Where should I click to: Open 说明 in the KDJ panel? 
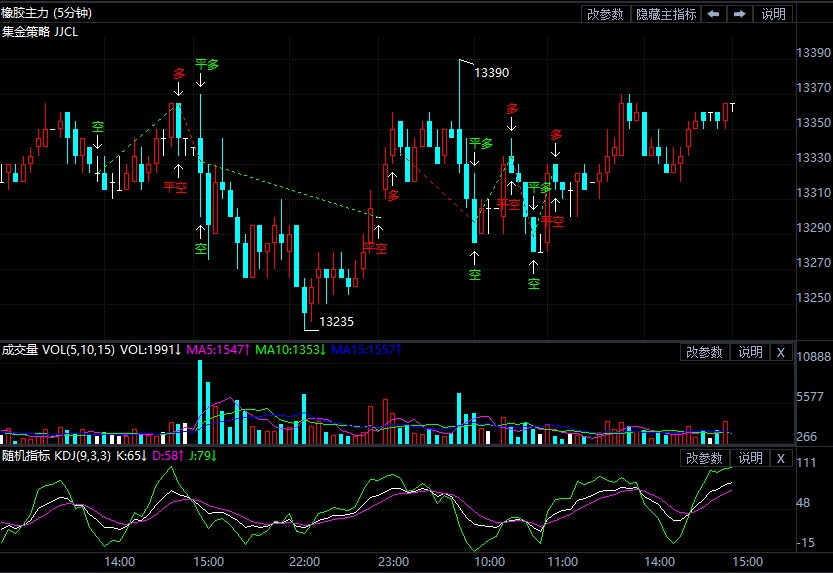point(750,458)
